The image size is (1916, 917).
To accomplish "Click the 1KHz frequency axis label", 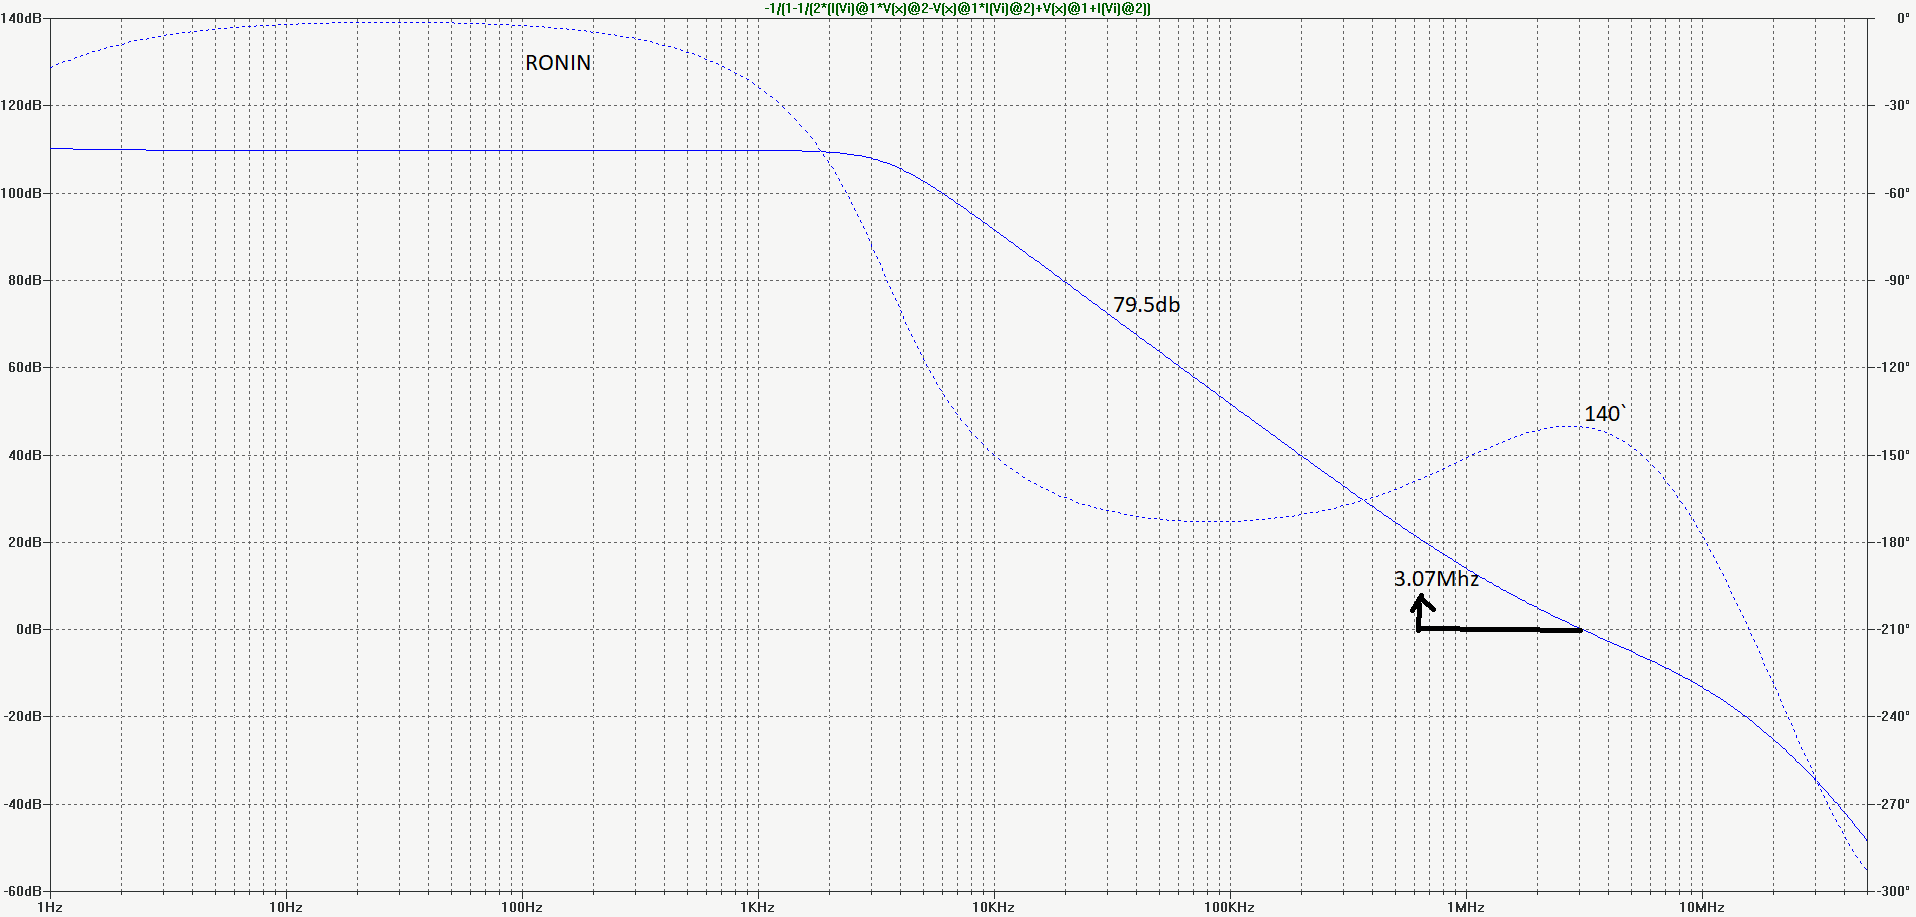I will (x=758, y=907).
